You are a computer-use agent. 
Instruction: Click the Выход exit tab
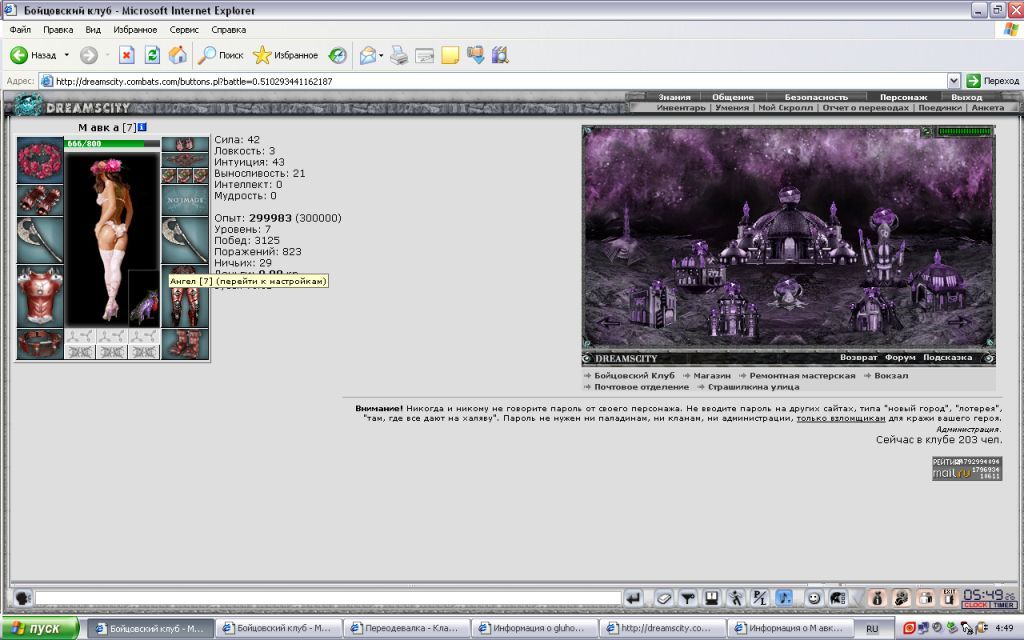(x=967, y=97)
